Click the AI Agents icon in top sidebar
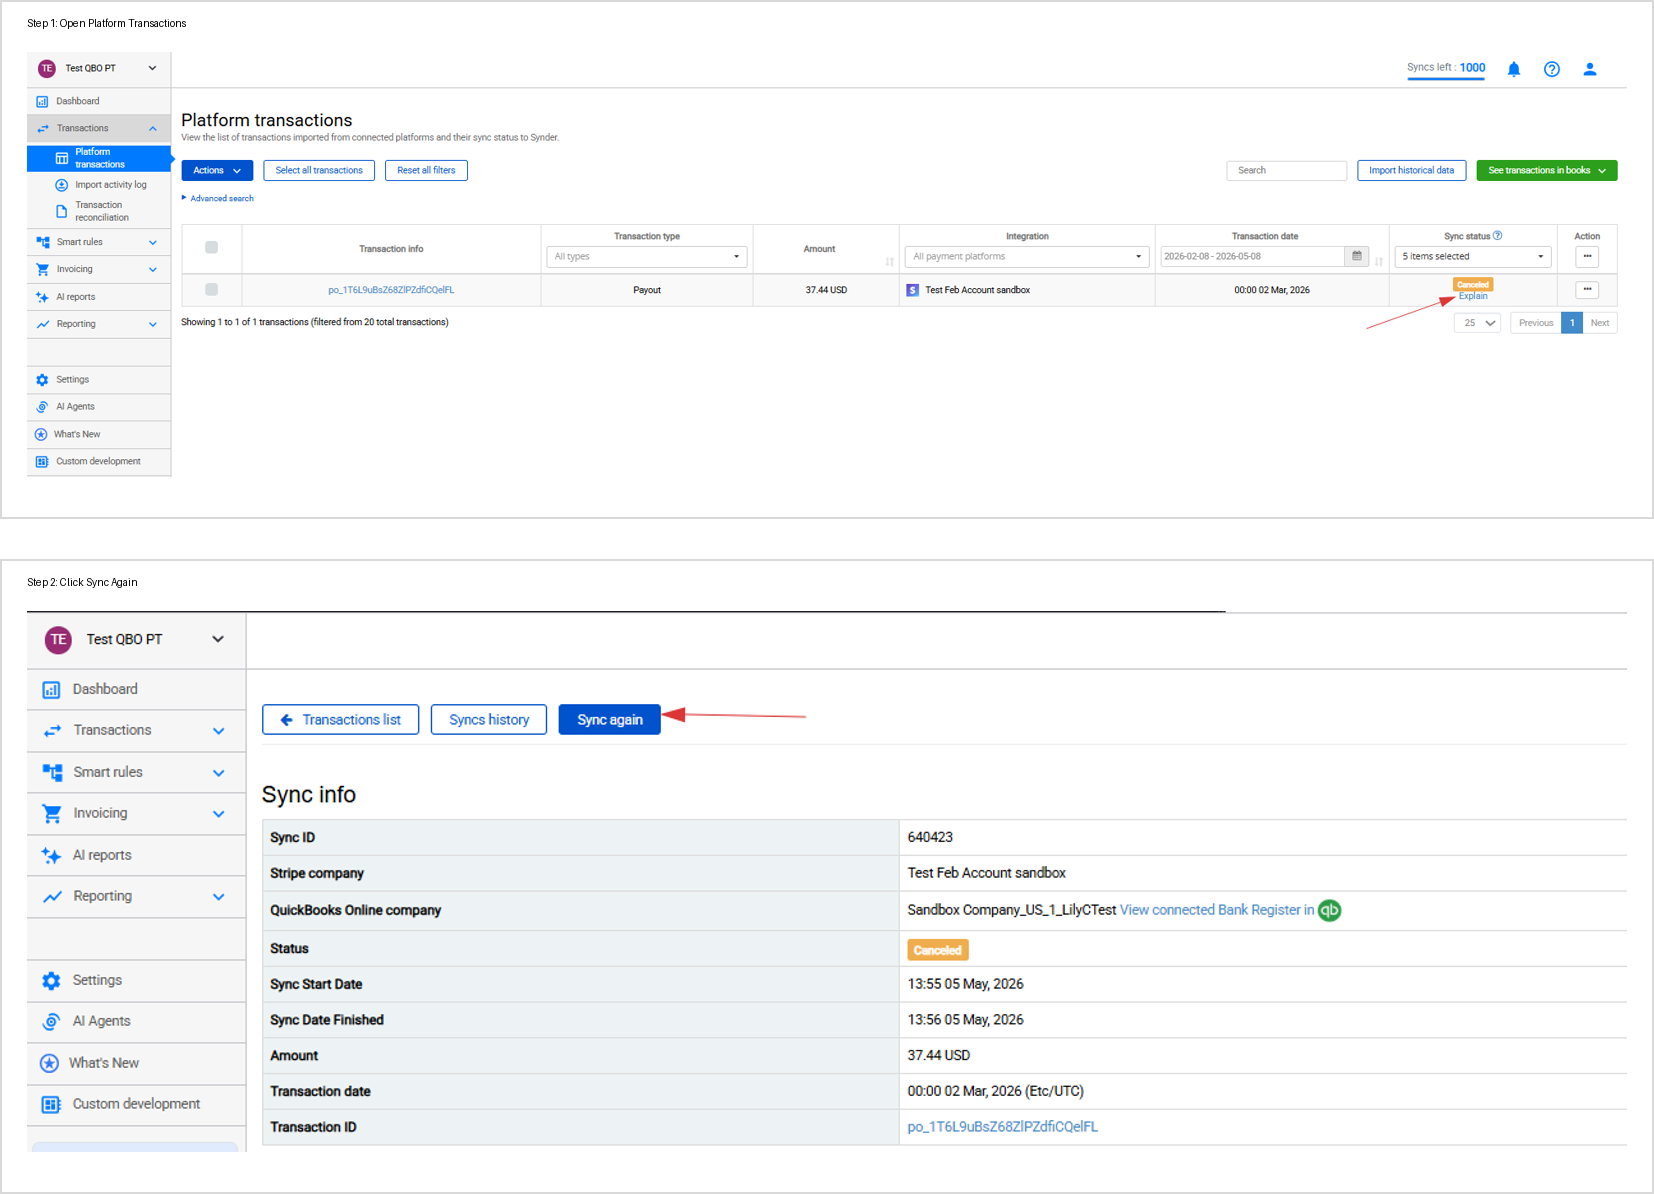This screenshot has width=1654, height=1194. coord(42,407)
